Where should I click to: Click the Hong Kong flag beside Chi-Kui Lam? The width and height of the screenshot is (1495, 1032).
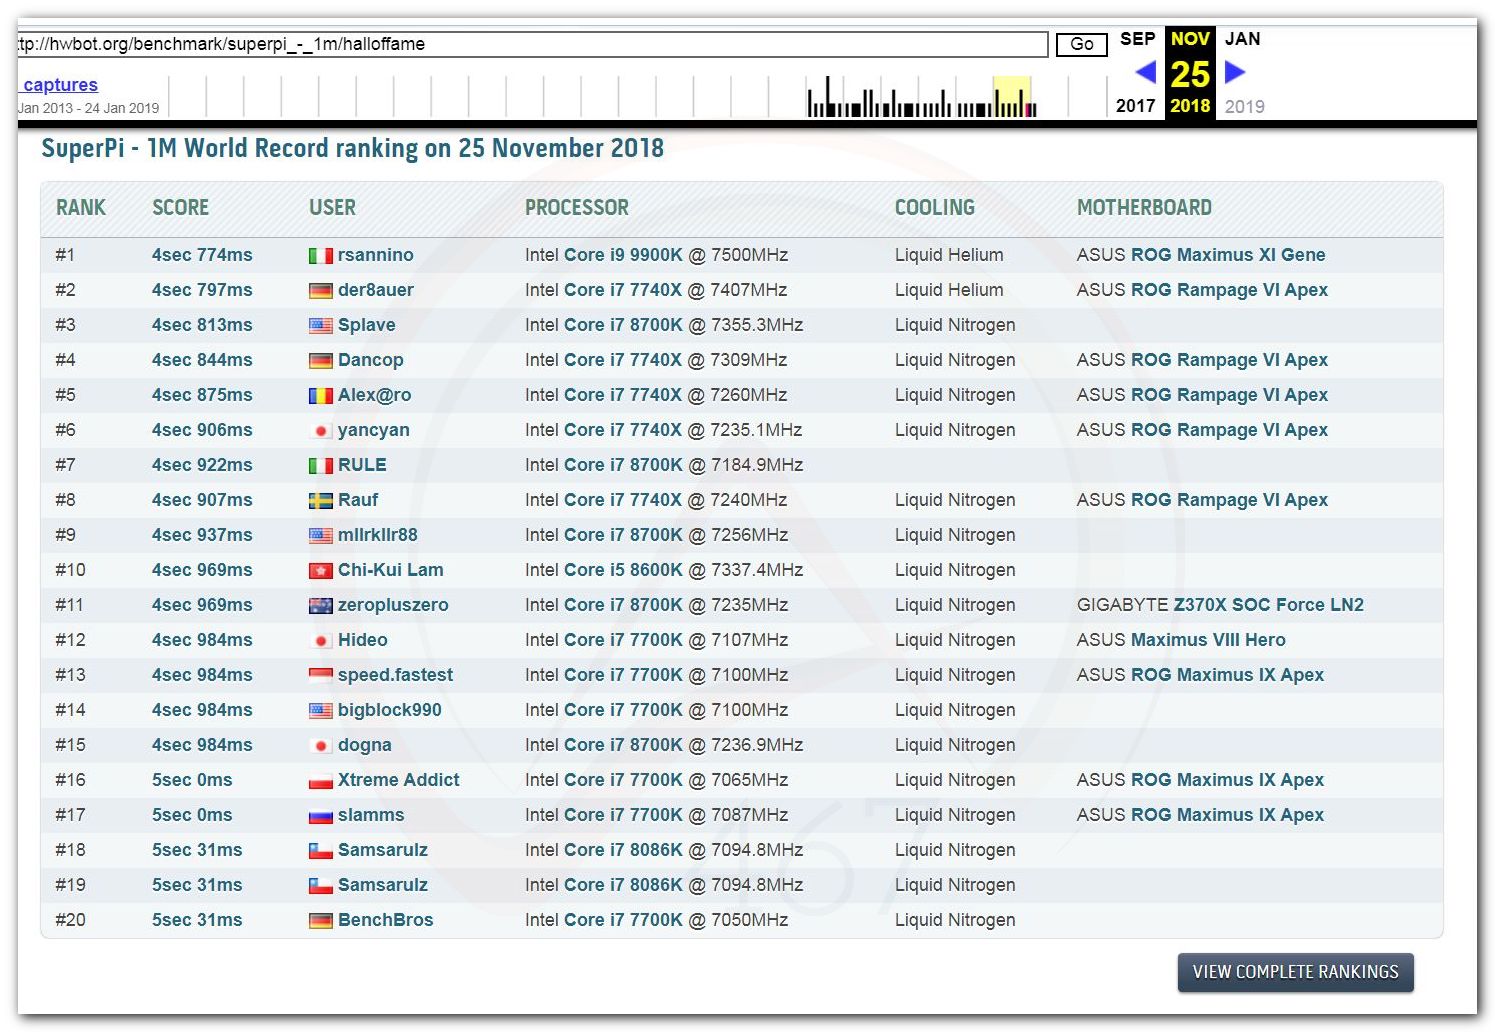pyautogui.click(x=320, y=571)
